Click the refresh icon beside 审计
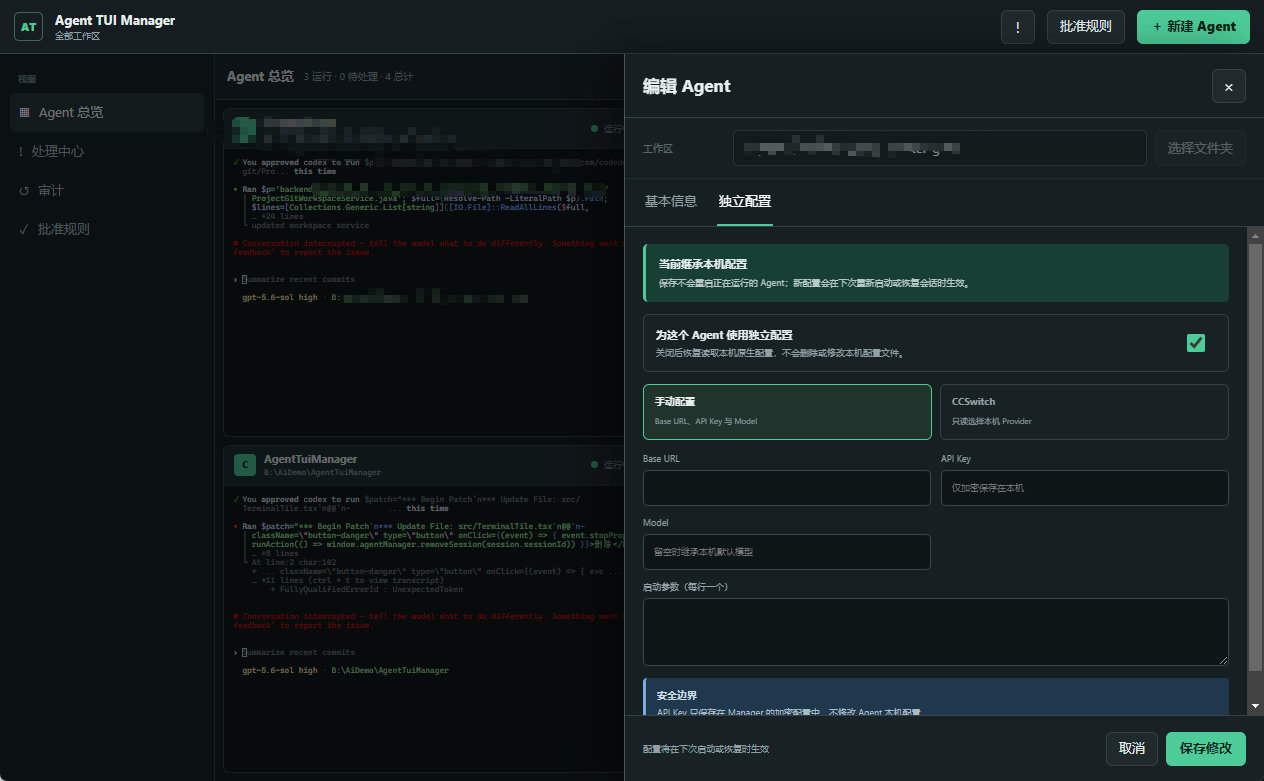The image size is (1264, 781). click(24, 190)
